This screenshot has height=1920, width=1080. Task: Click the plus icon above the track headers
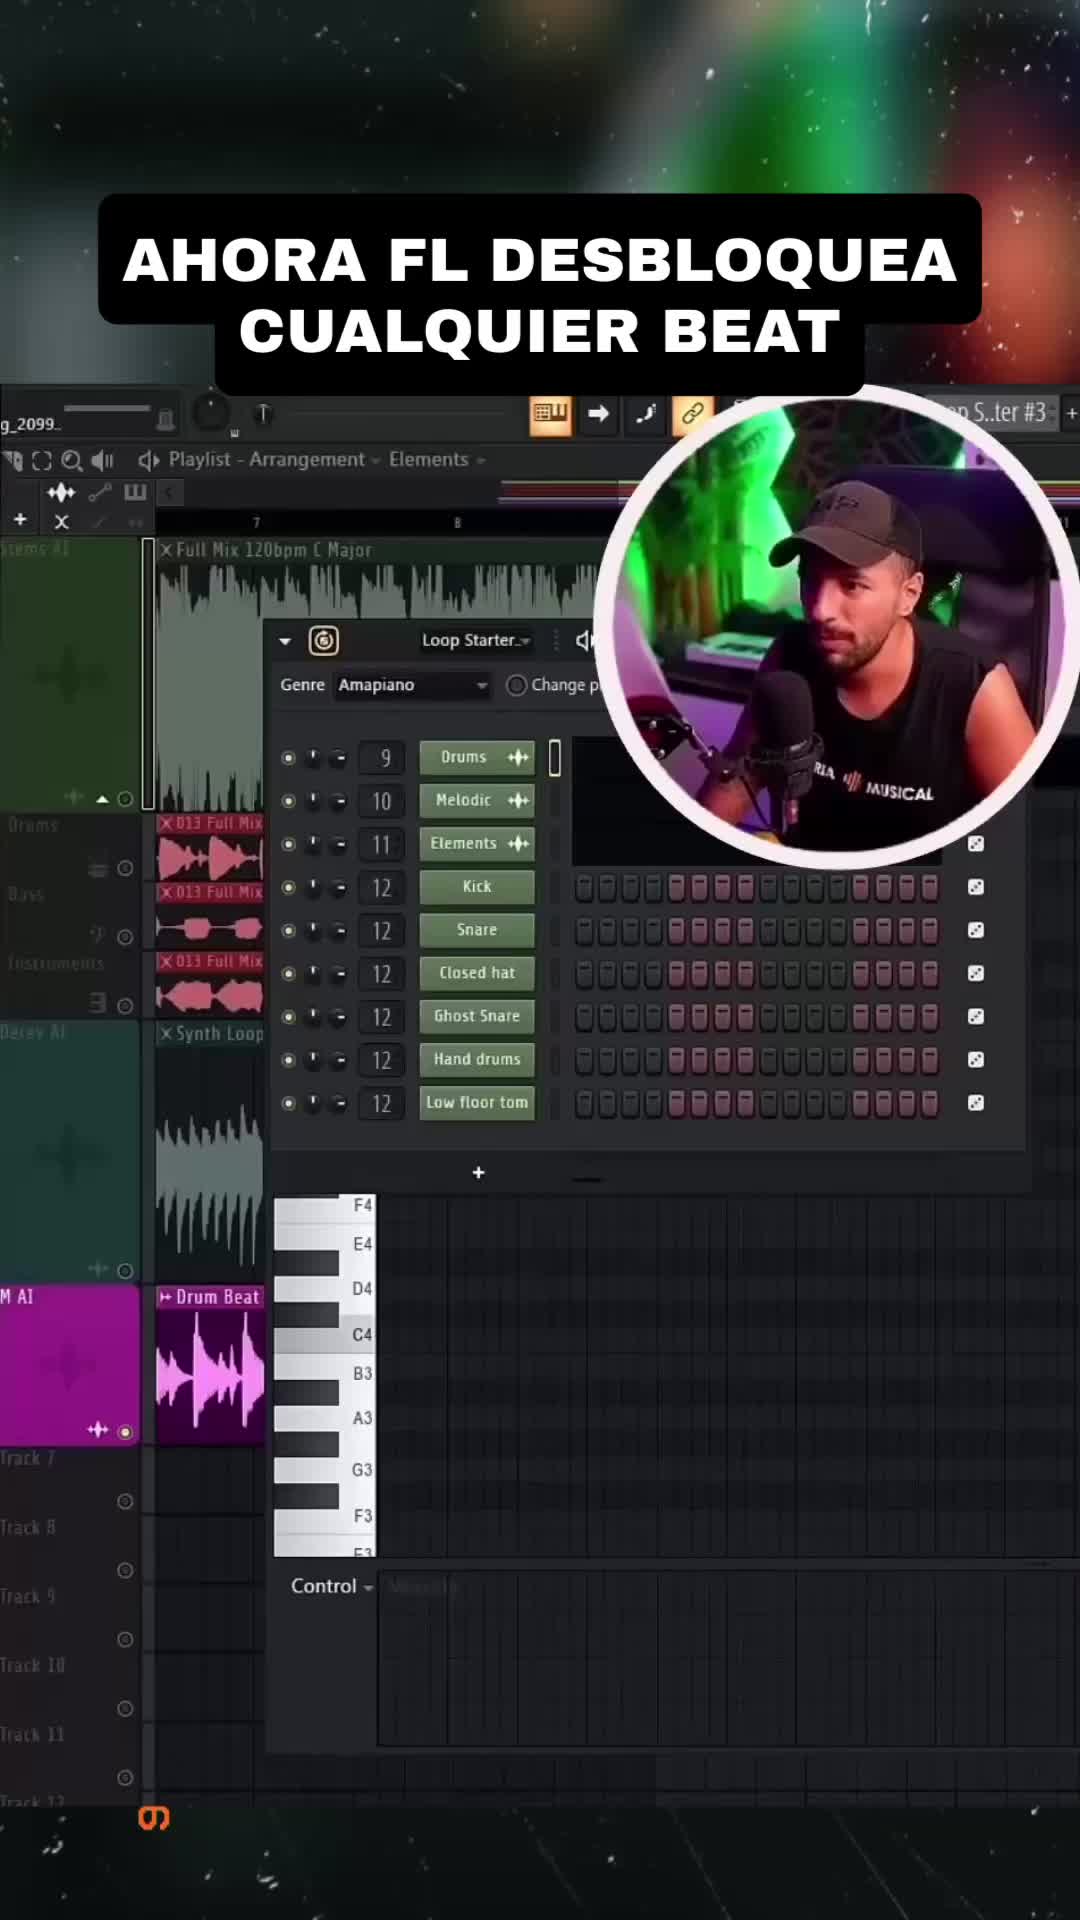pyautogui.click(x=20, y=519)
